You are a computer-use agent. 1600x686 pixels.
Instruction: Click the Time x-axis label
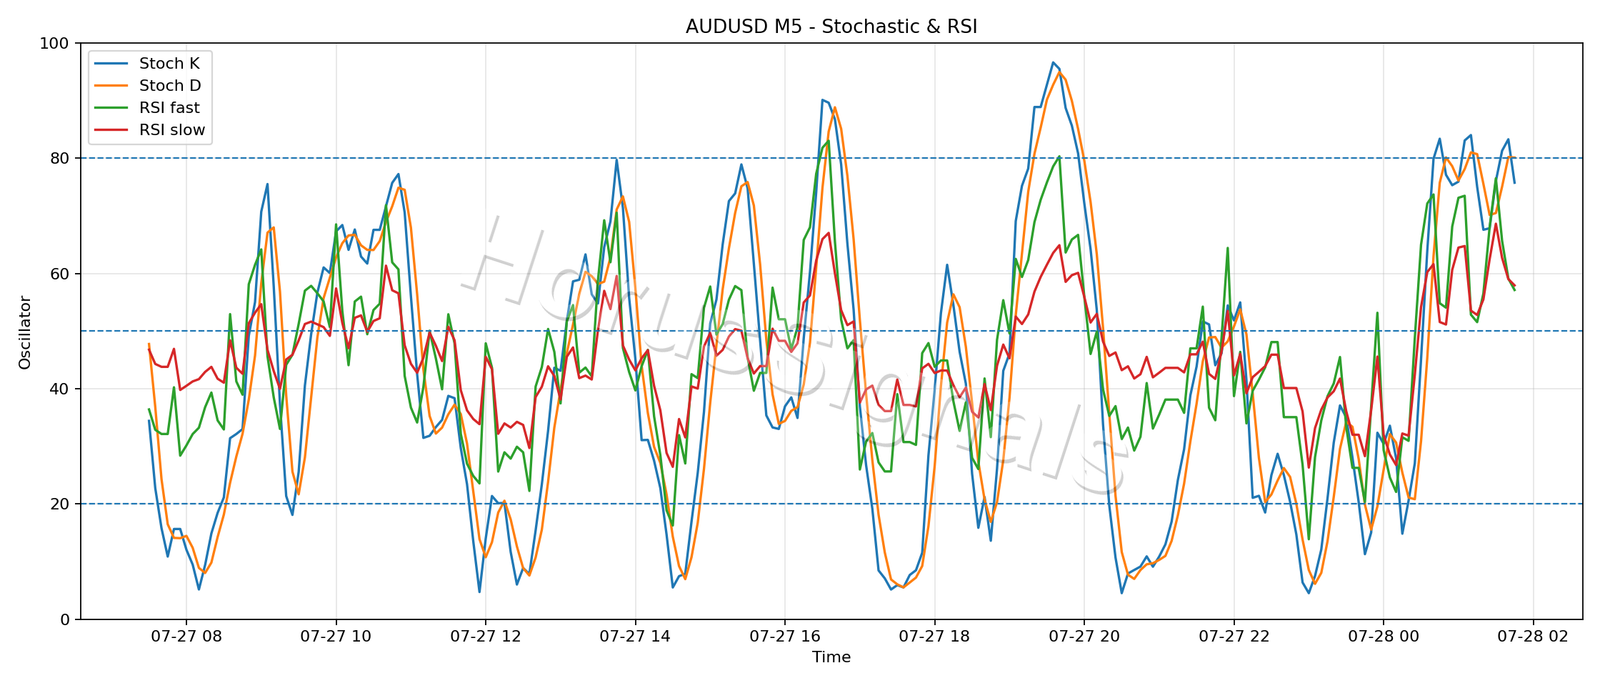tap(831, 657)
